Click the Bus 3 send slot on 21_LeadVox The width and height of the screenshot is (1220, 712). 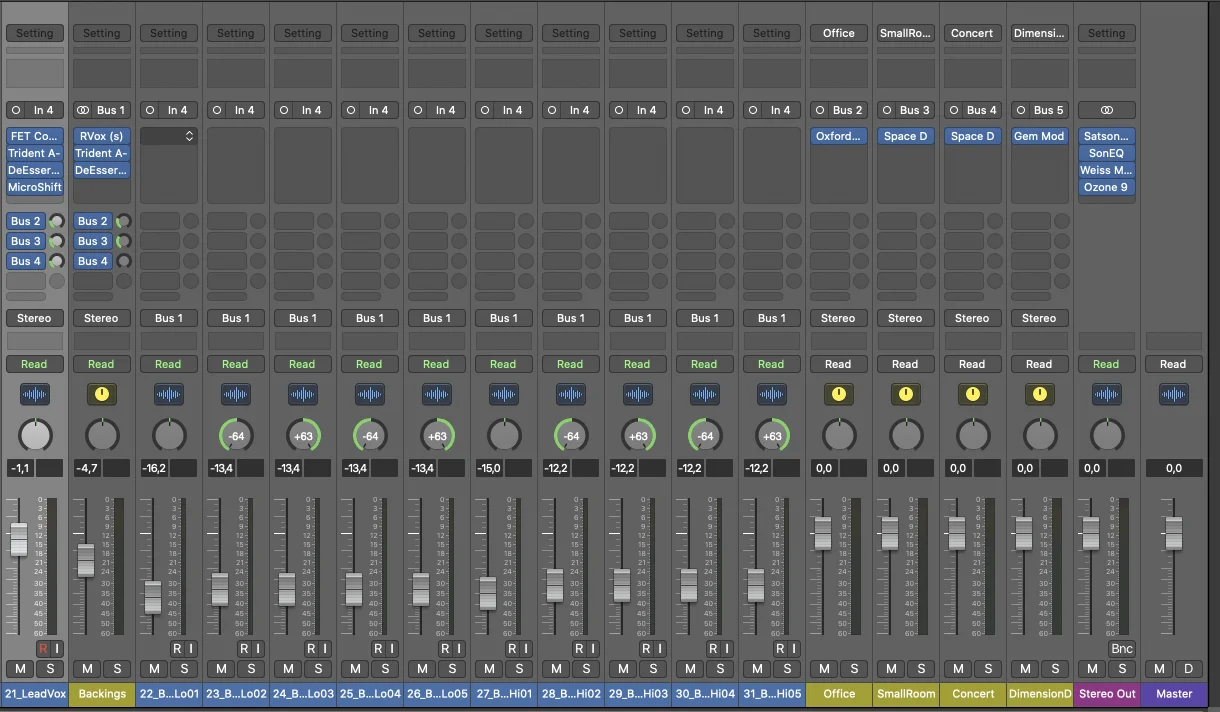pyautogui.click(x=26, y=241)
